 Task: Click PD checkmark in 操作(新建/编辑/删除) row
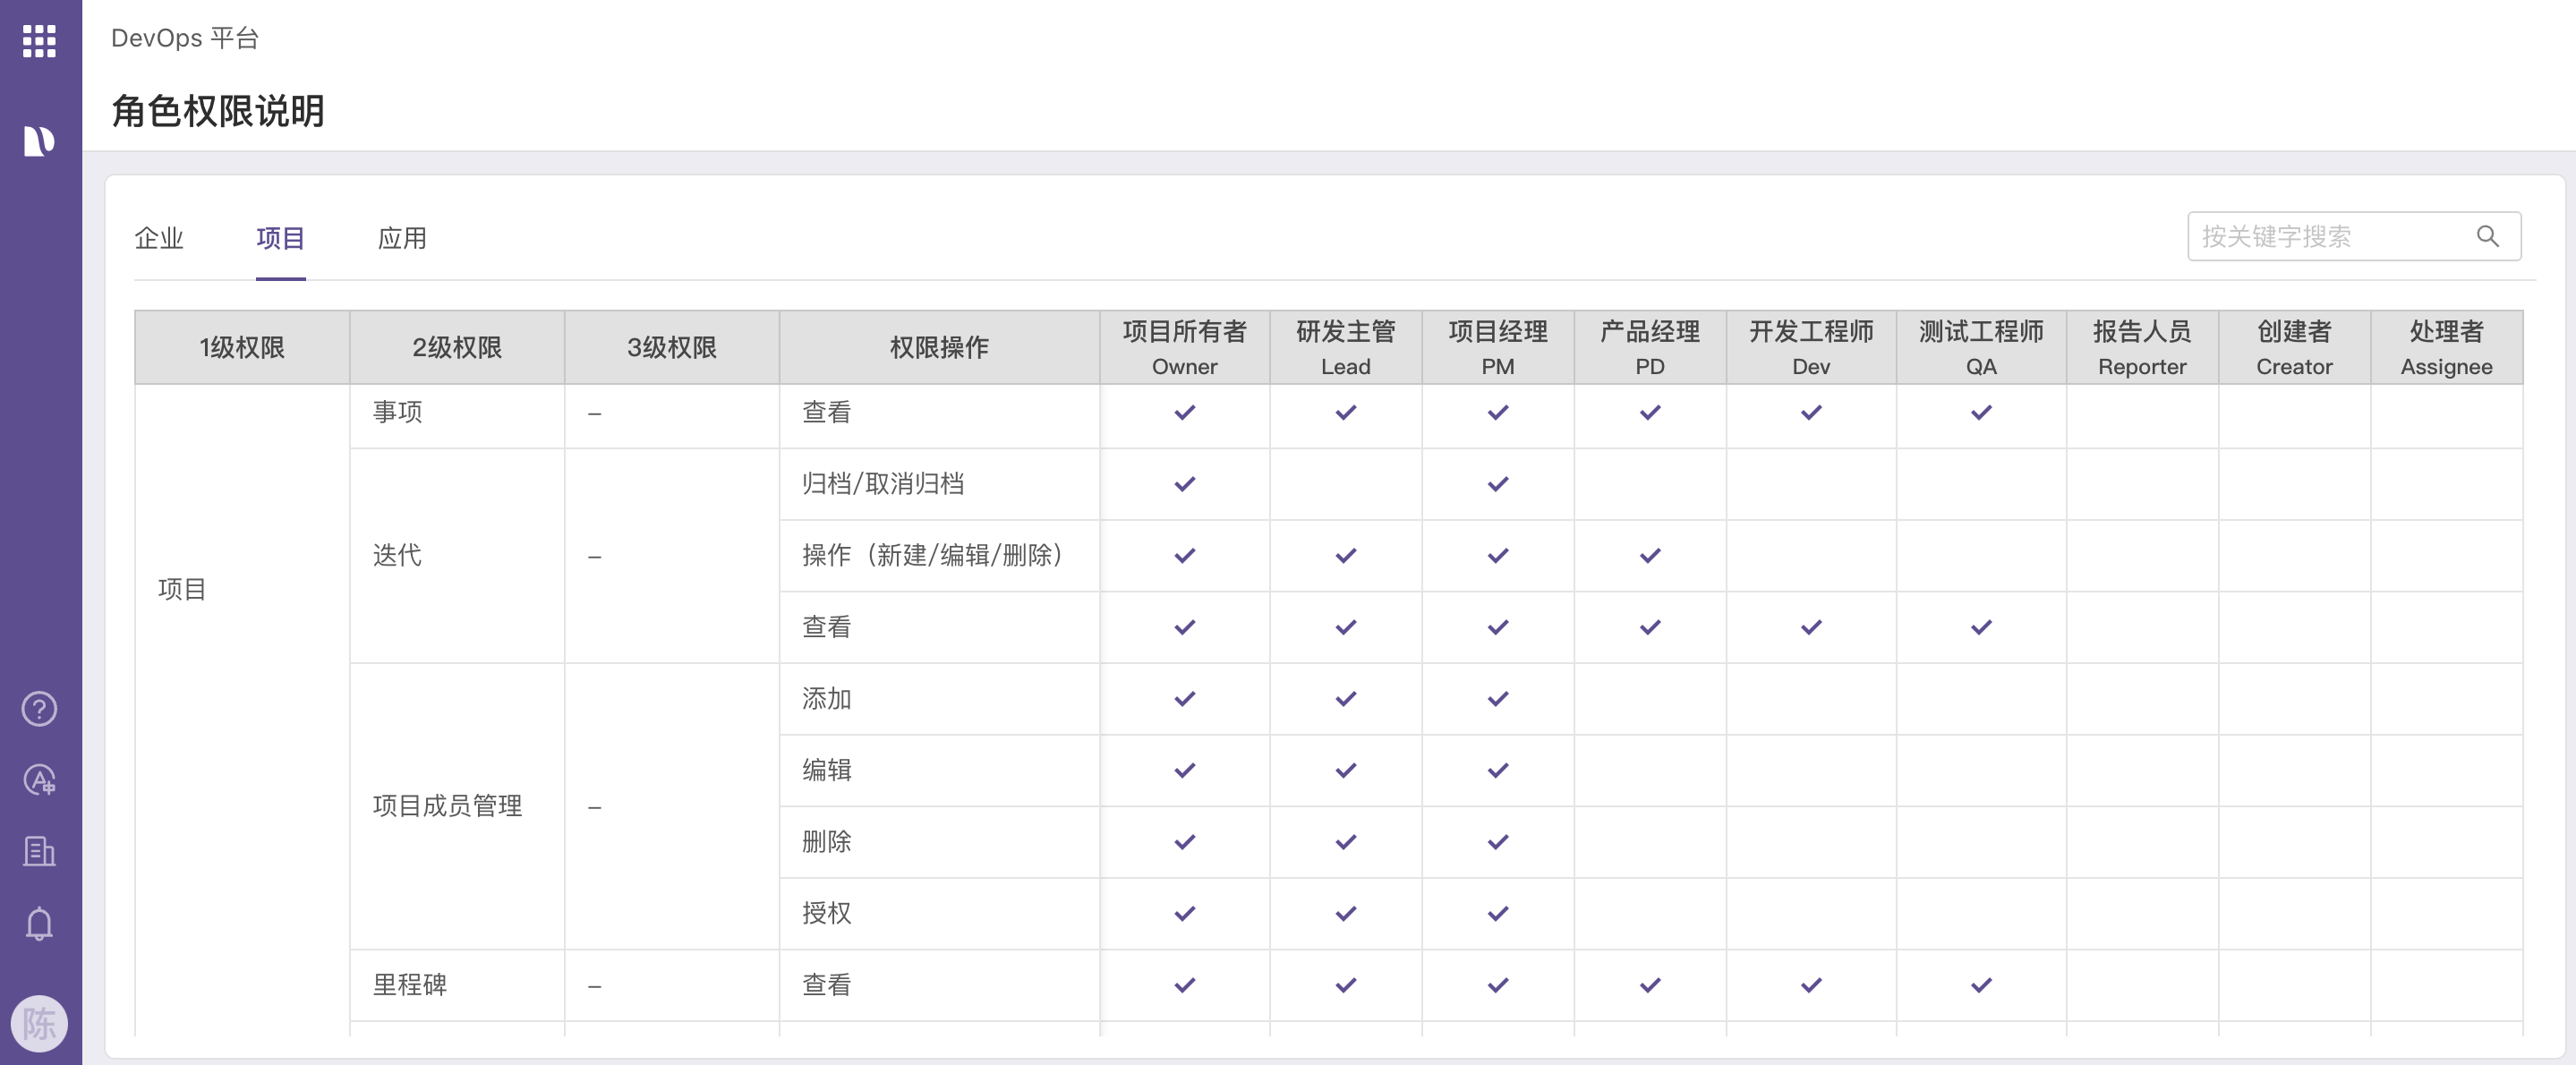click(x=1649, y=556)
